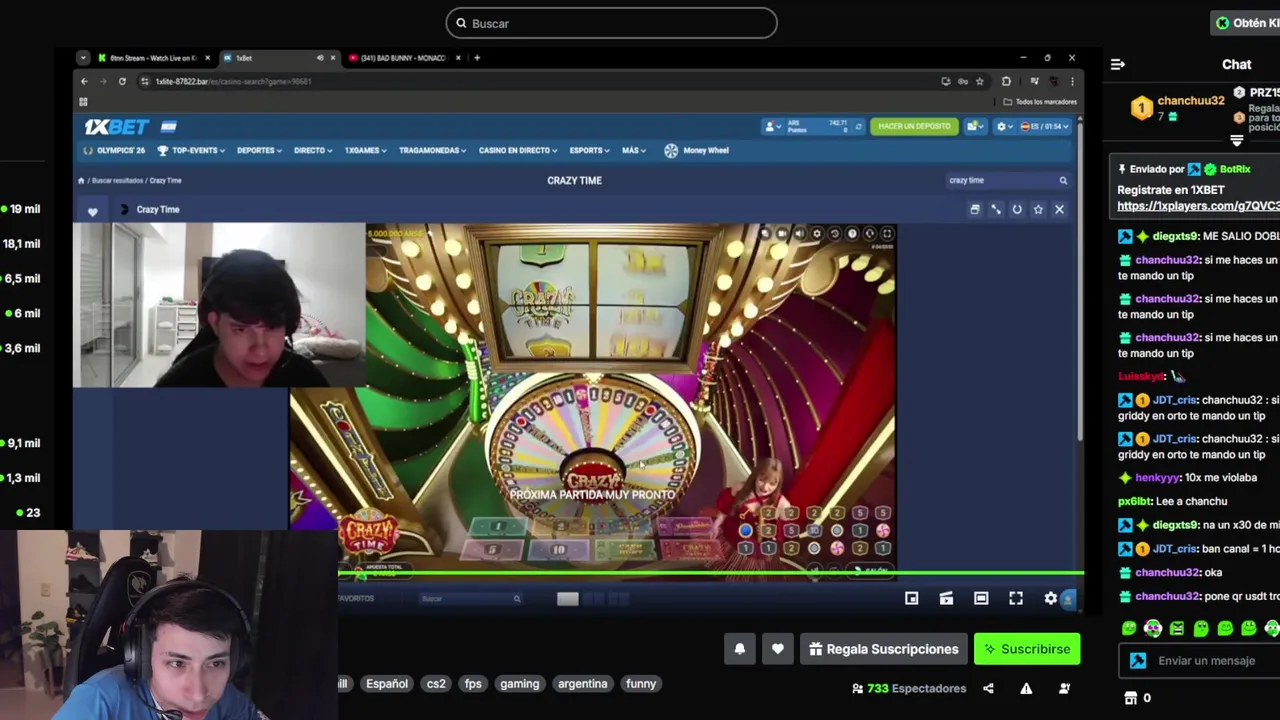This screenshot has width=1280, height=720.
Task: Click the Suscribirse button
Action: coord(1027,649)
